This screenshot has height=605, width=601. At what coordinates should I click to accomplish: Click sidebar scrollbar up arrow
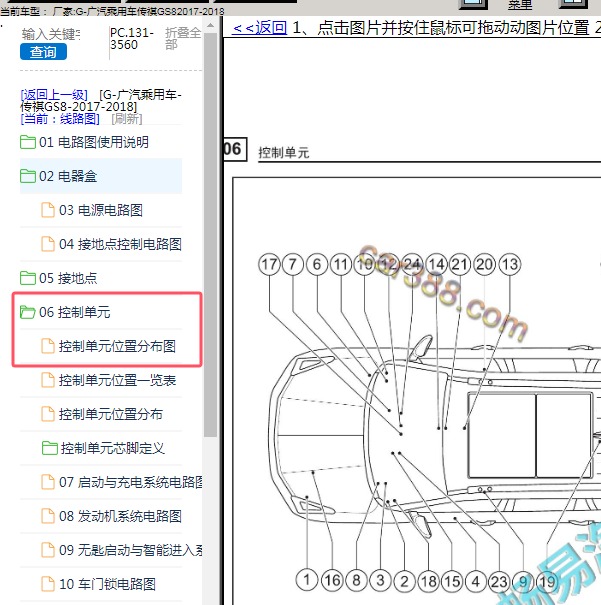[x=210, y=25]
